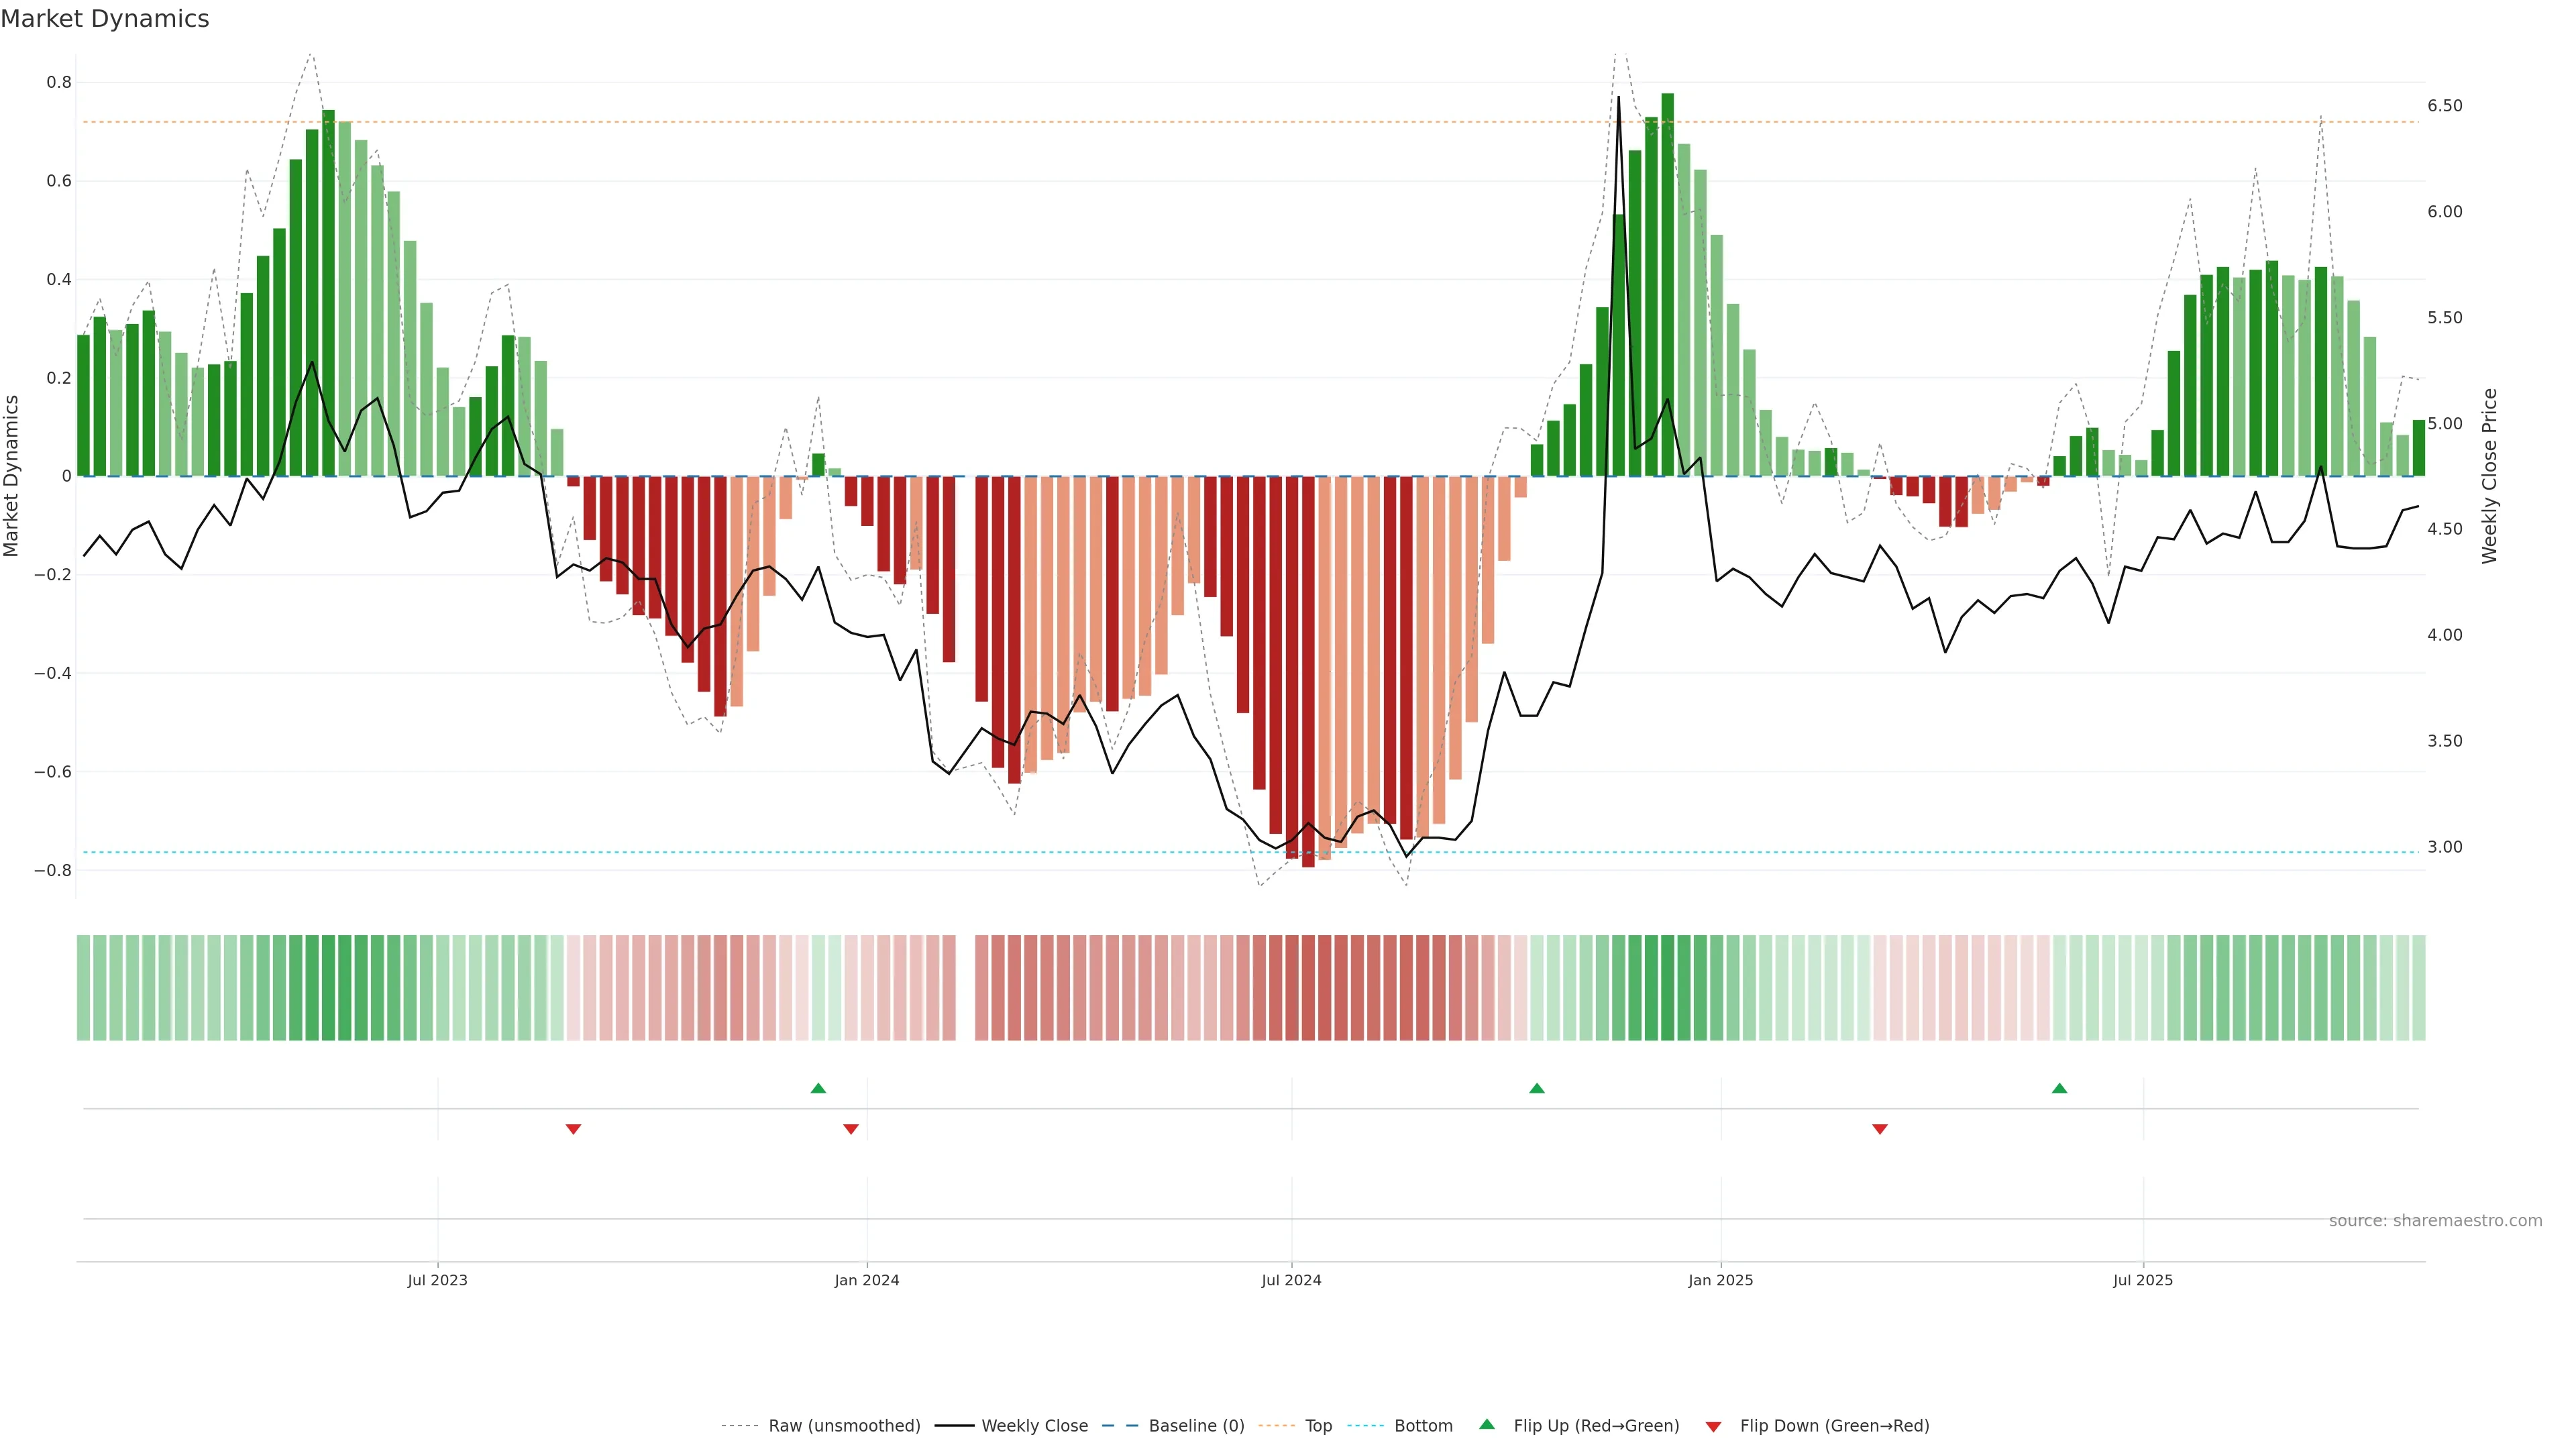
Task: Toggle the Weekly Close legend entry
Action: (1034, 1426)
